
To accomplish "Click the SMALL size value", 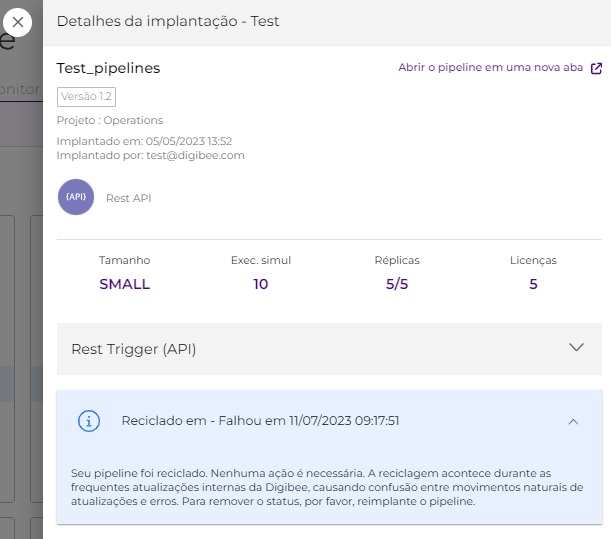I will click(124, 284).
